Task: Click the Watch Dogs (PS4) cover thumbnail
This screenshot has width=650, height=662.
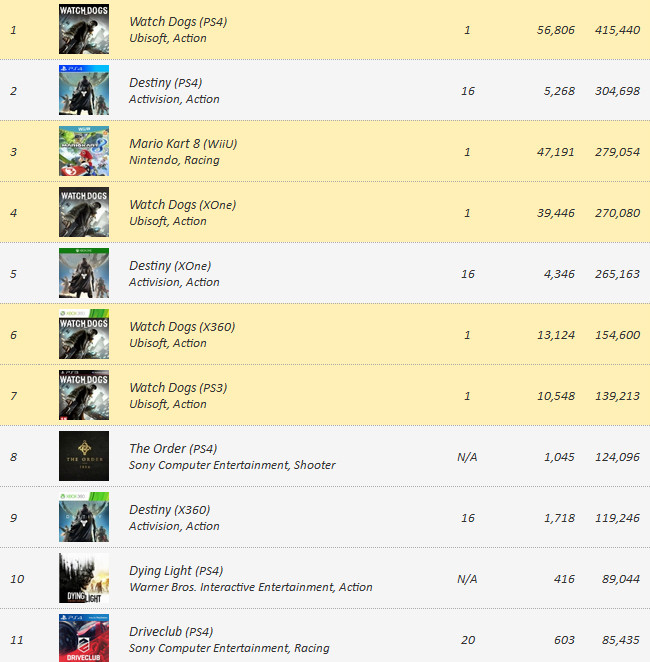Action: click(x=84, y=30)
